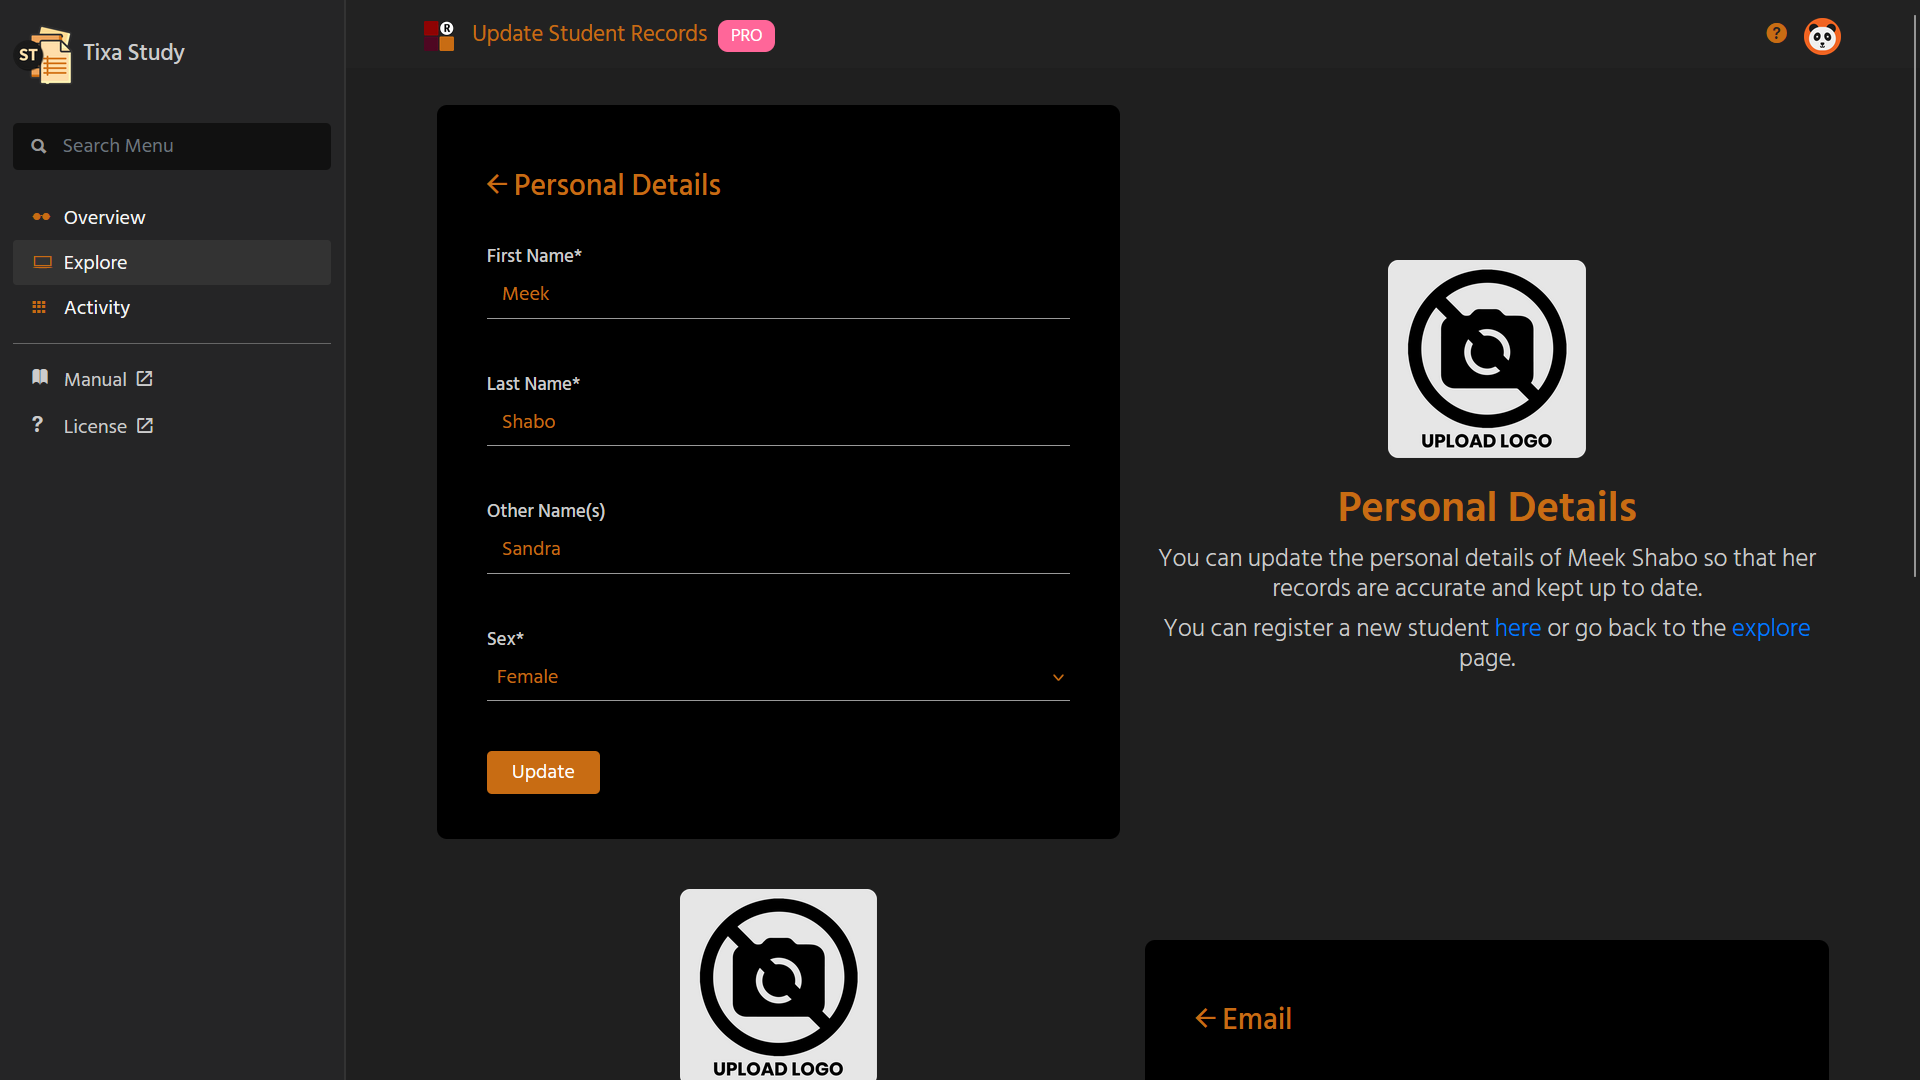Viewport: 1920px width, 1080px height.
Task: Click the Explore laptop icon
Action: click(42, 262)
